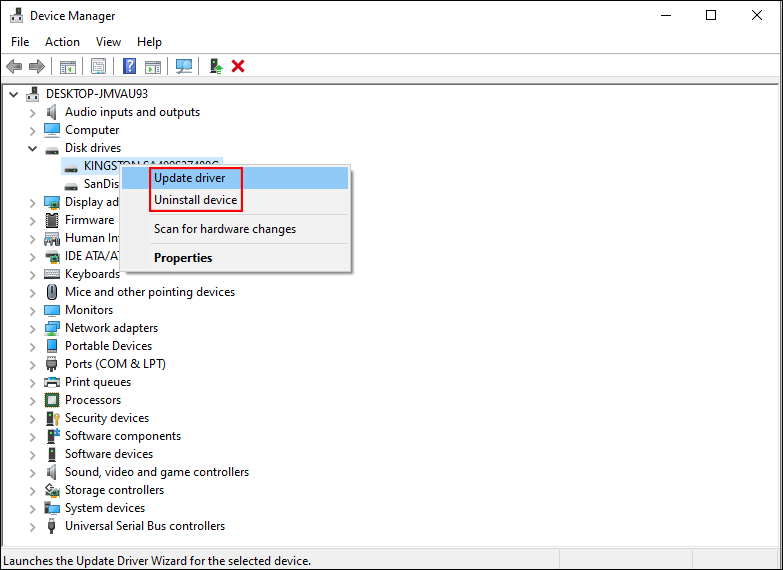783x570 pixels.
Task: Choose Uninstall device from context menu
Action: click(x=235, y=200)
